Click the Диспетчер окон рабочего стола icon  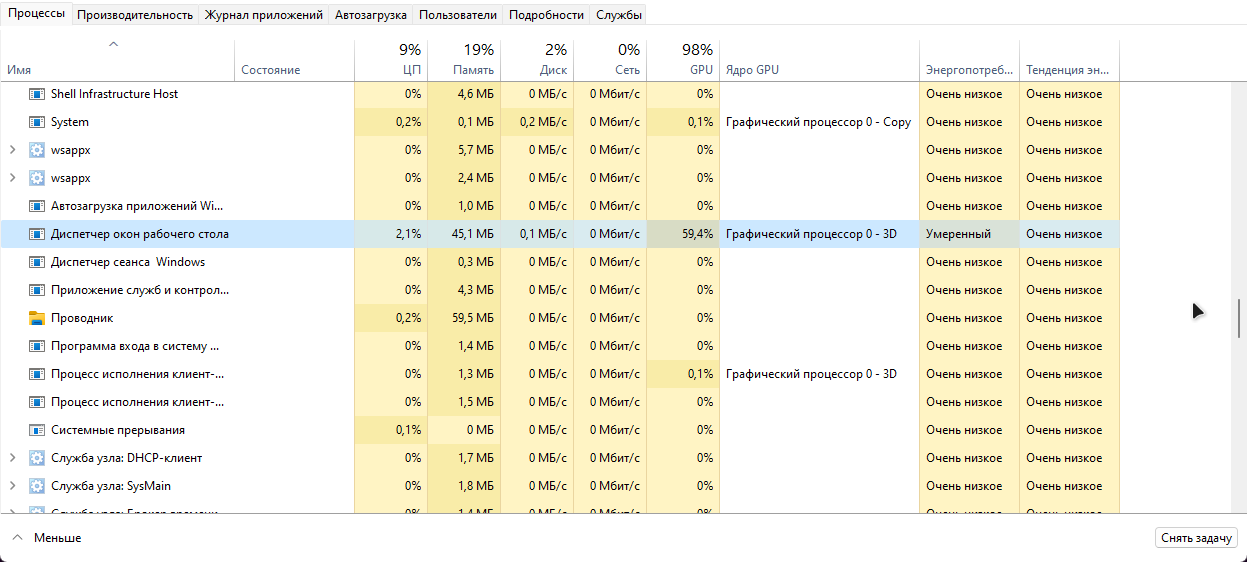coord(37,234)
